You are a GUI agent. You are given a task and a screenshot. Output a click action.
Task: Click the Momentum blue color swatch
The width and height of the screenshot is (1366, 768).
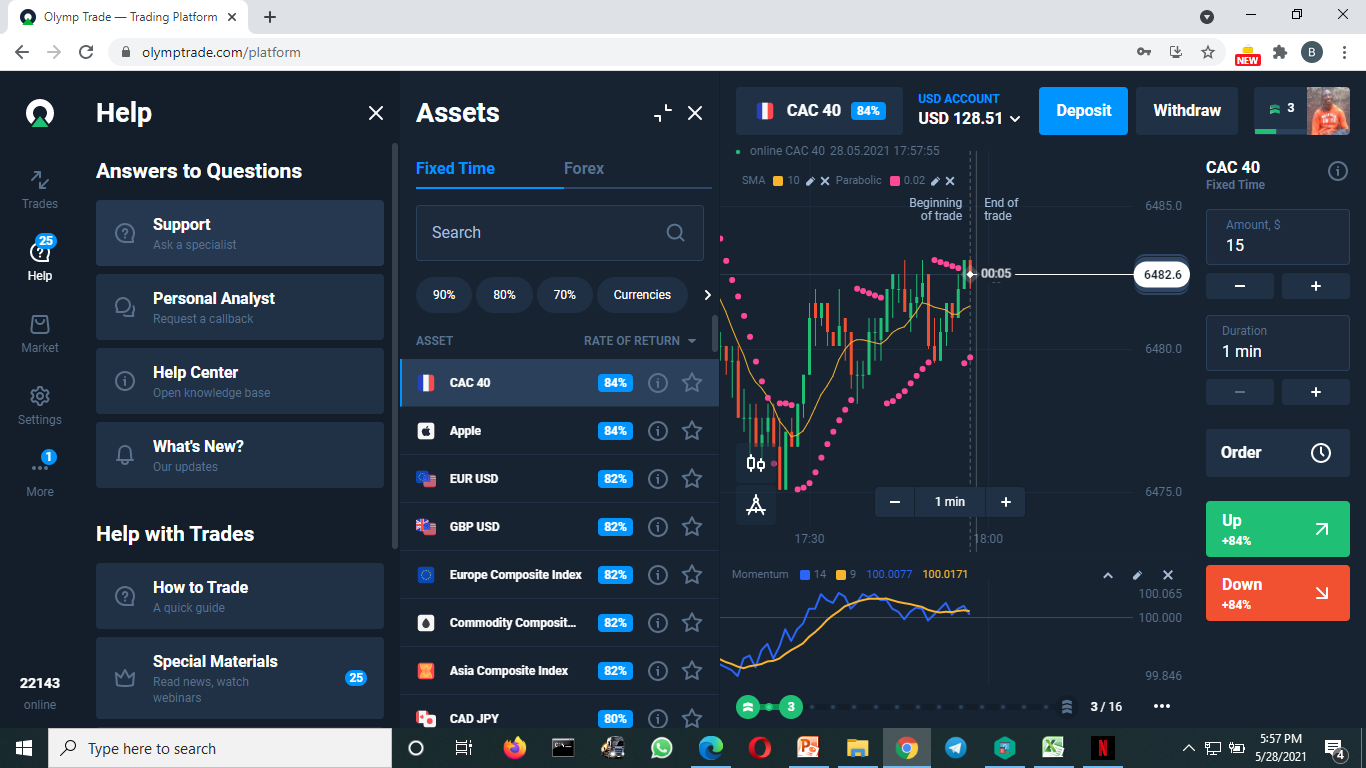coord(805,575)
